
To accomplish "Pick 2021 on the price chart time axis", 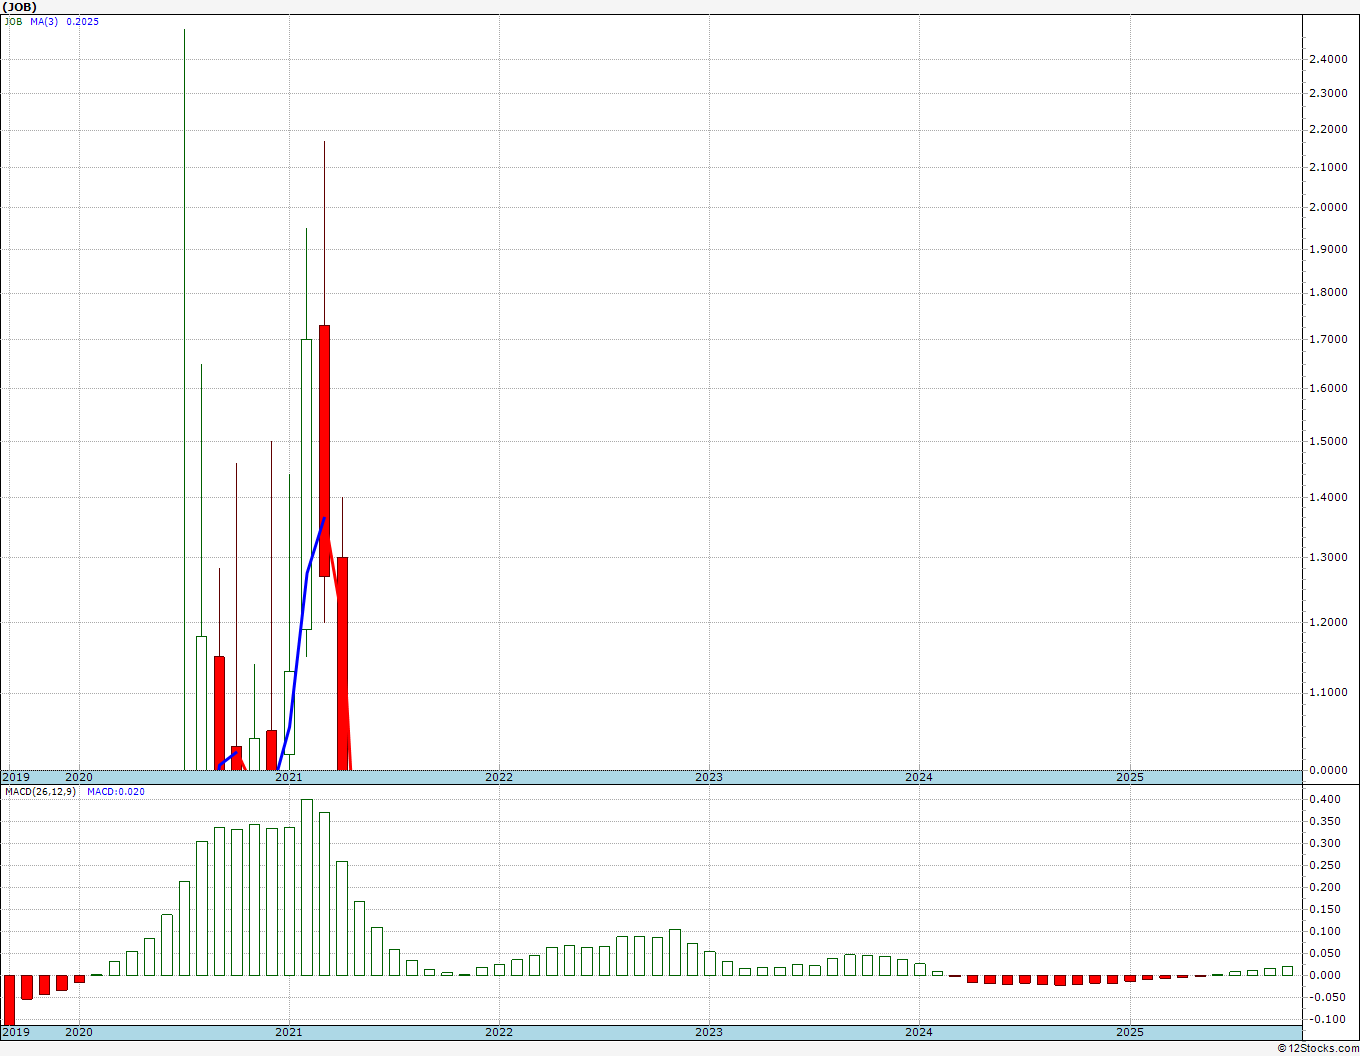I will point(289,777).
